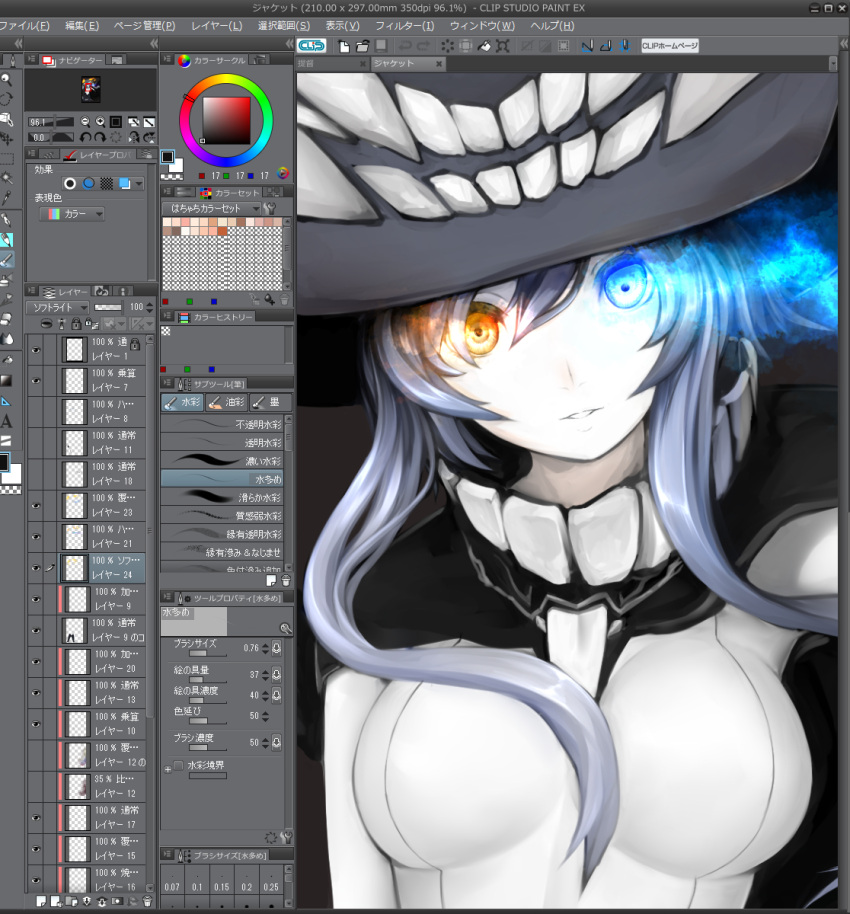Choose the 濃い水彩 brush
Viewport: 850px width, 914px height.
[222, 460]
